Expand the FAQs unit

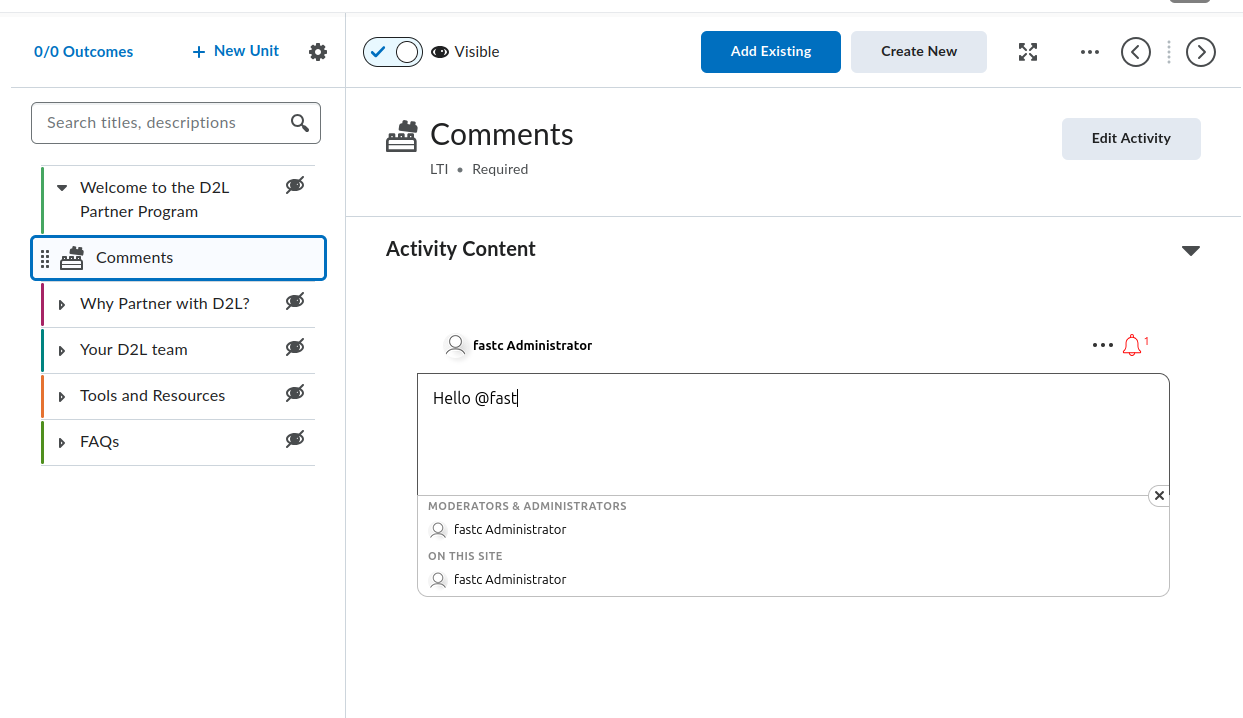[62, 442]
